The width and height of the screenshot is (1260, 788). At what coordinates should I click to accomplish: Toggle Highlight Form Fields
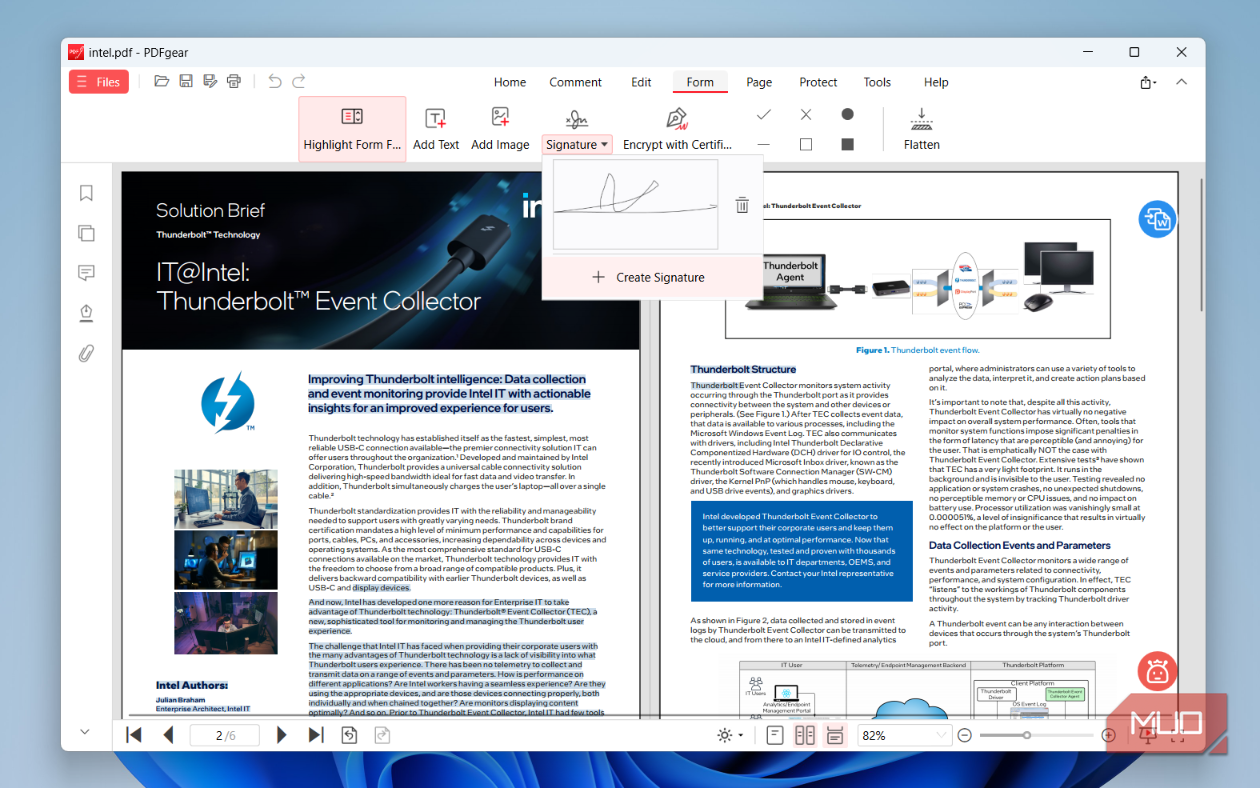(x=352, y=129)
